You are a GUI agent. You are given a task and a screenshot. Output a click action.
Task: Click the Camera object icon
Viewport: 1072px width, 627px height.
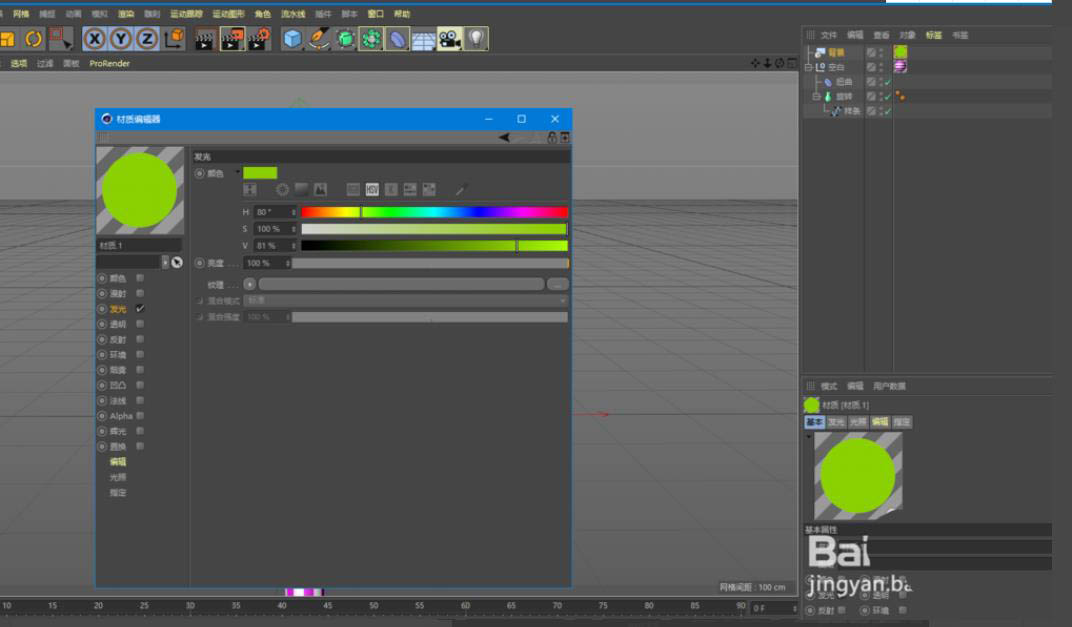[x=449, y=39]
